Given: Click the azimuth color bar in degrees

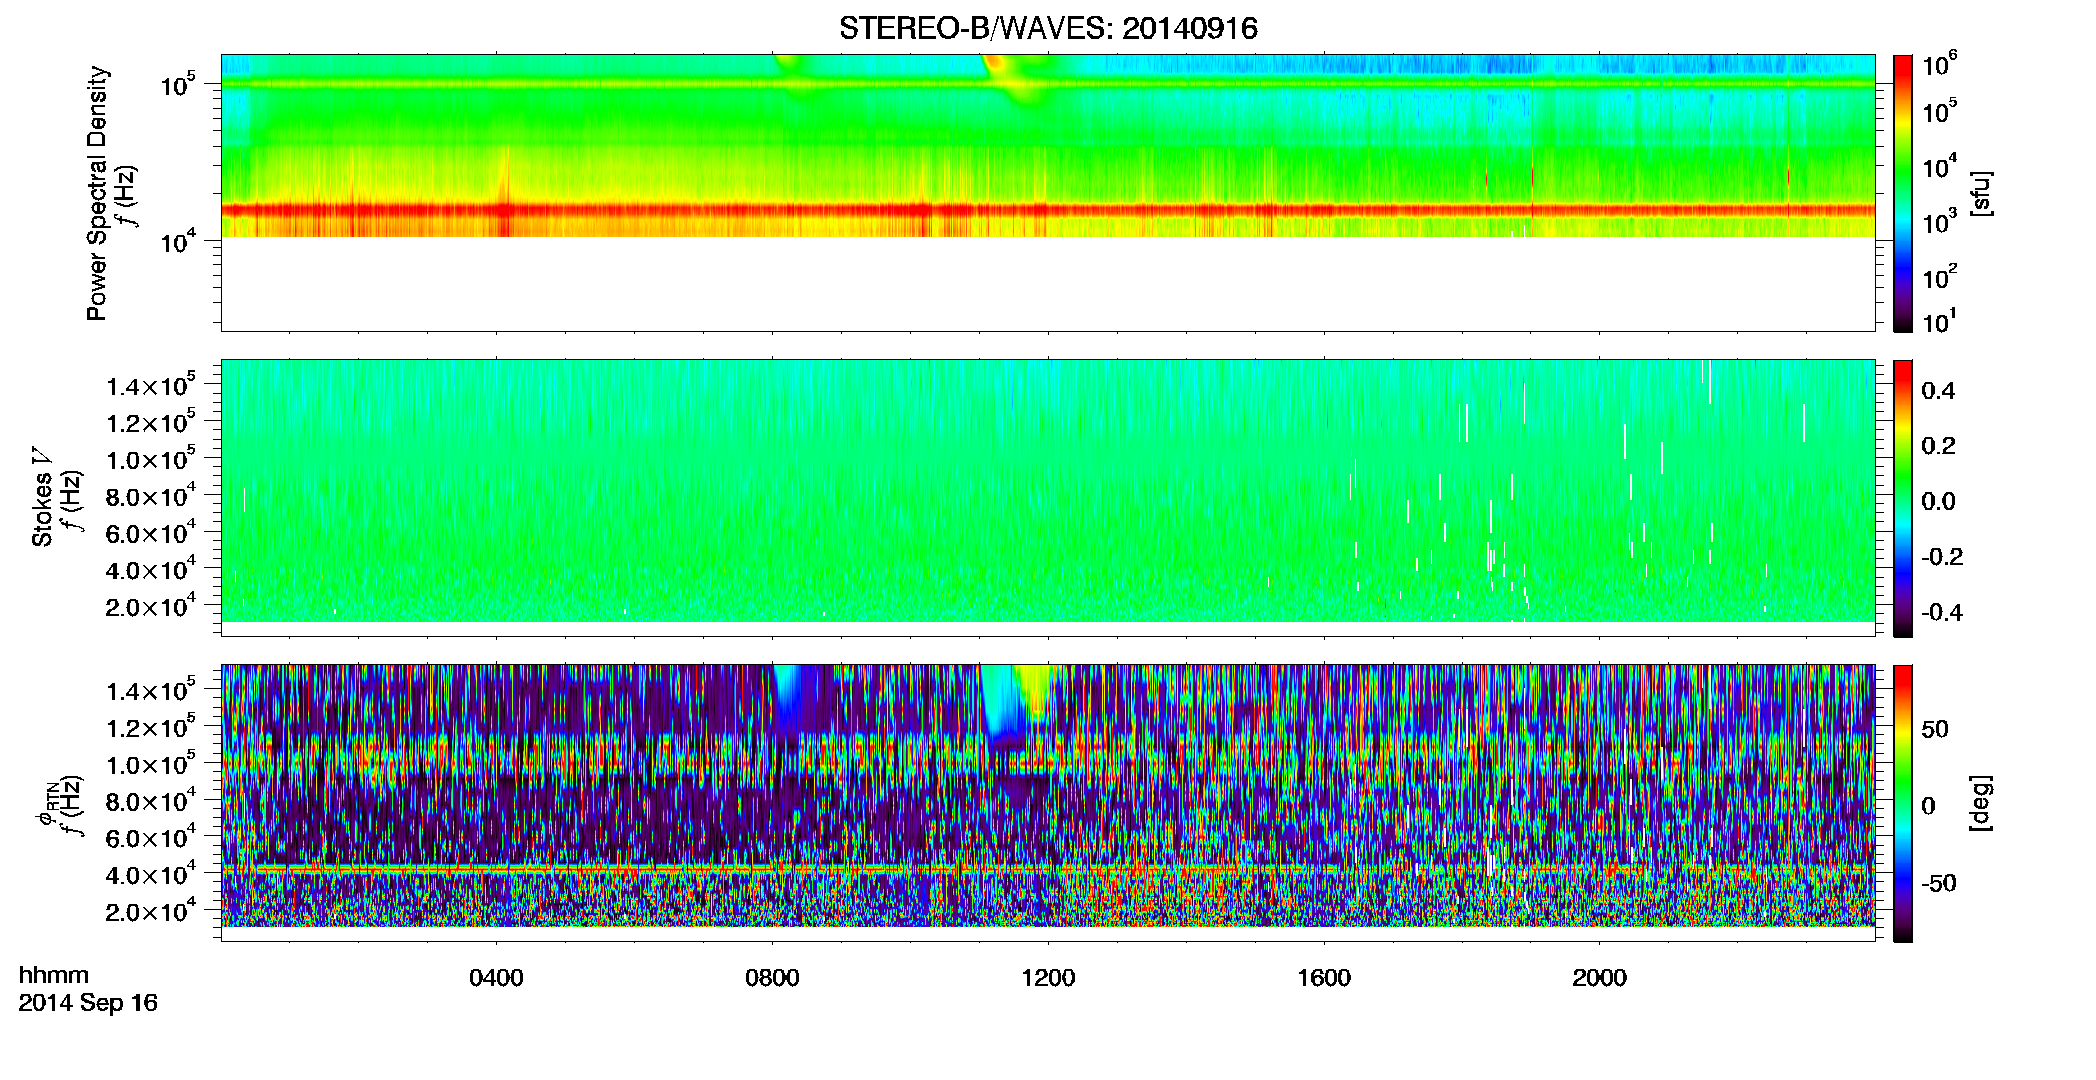Looking at the screenshot, I should click(1903, 803).
